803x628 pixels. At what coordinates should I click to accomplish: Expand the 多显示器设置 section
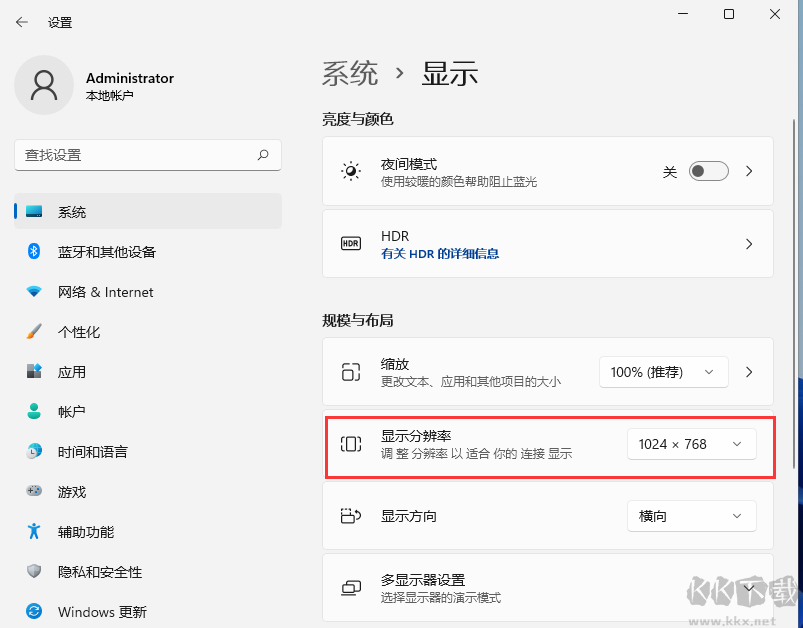[x=749, y=588]
